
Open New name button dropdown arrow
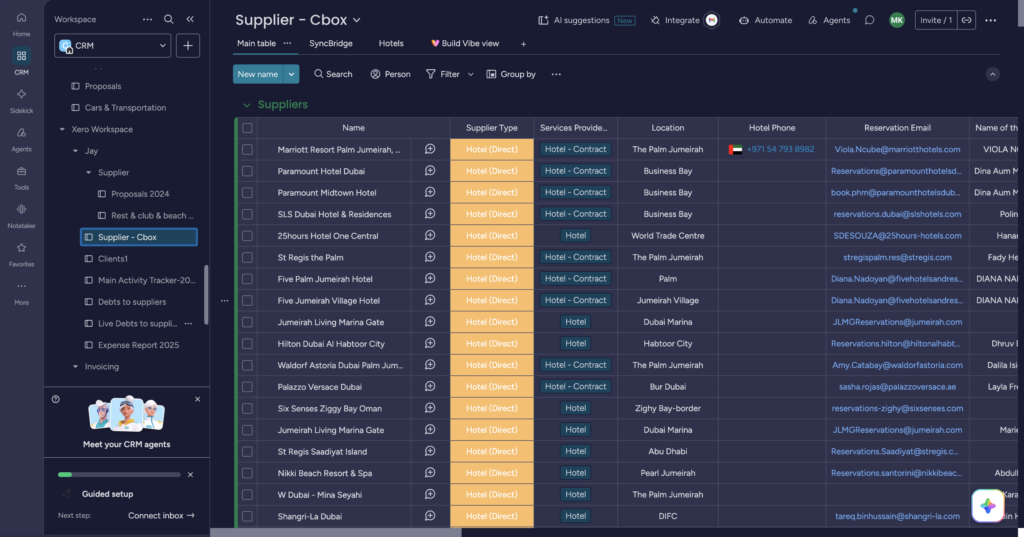(291, 74)
